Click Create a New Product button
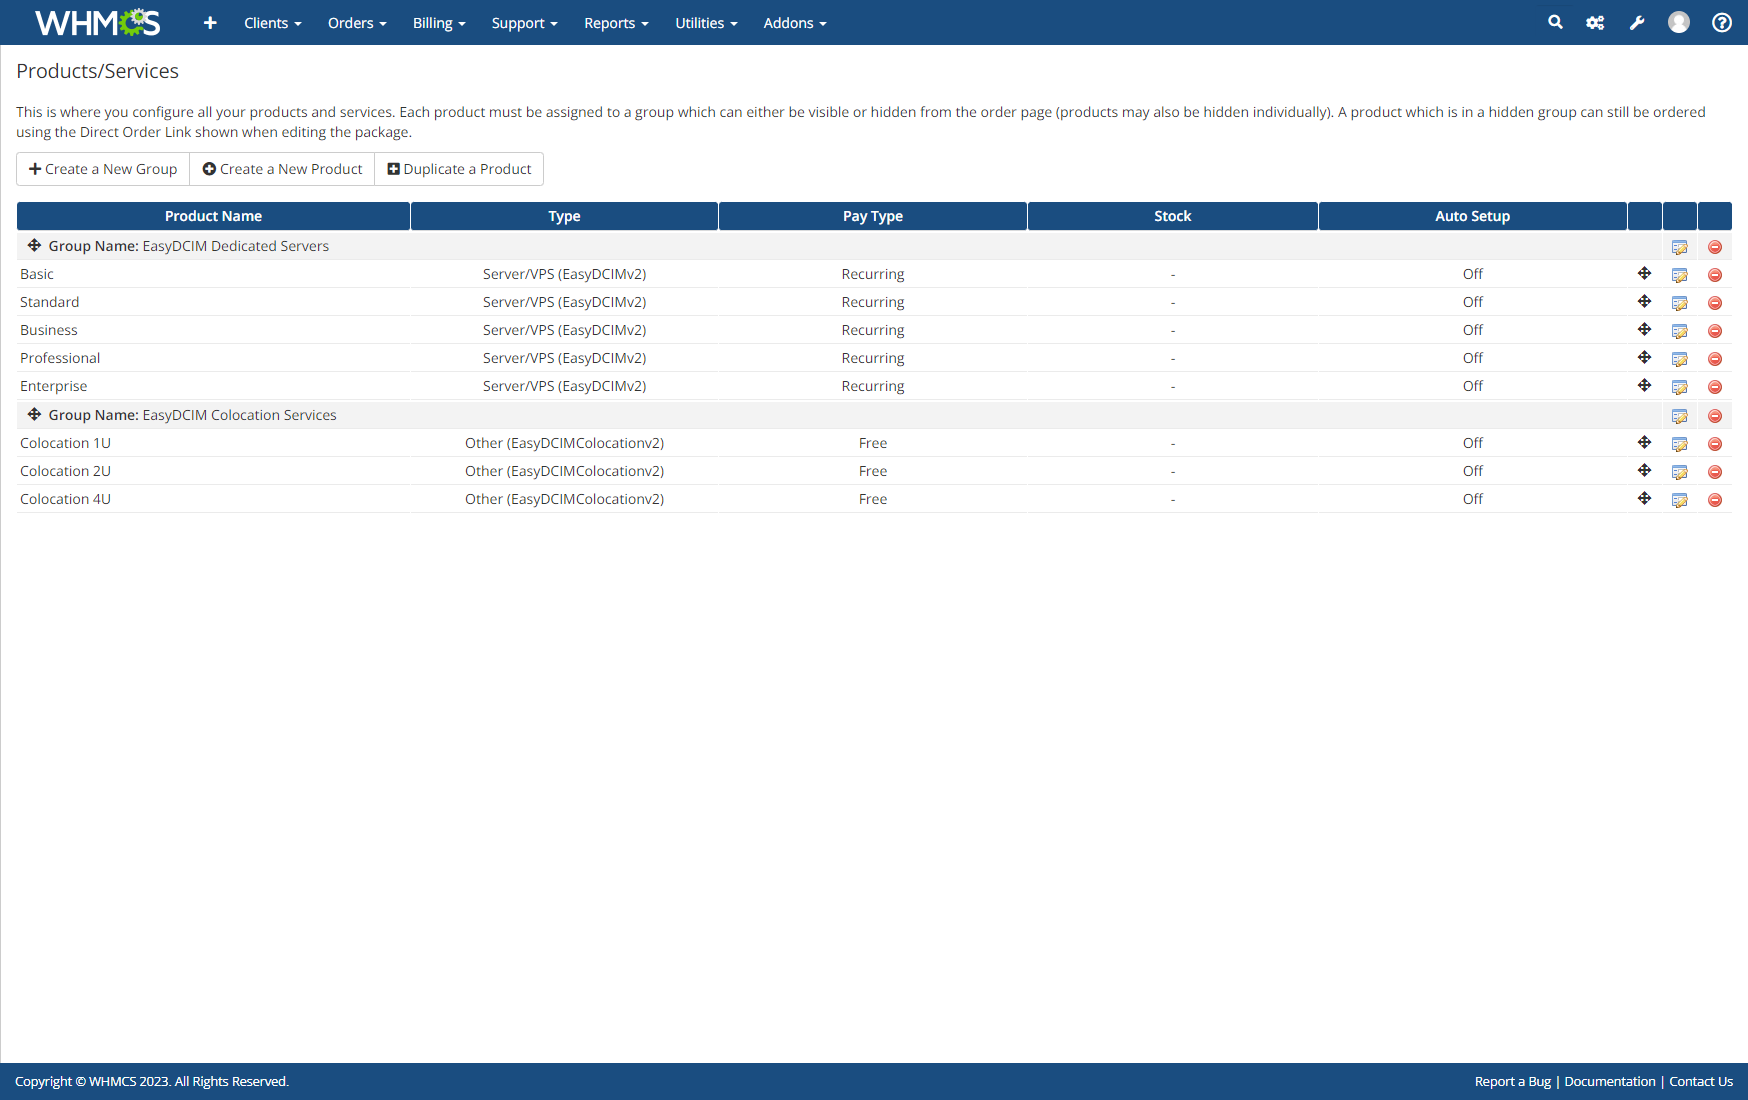The height and width of the screenshot is (1100, 1748). pos(282,169)
